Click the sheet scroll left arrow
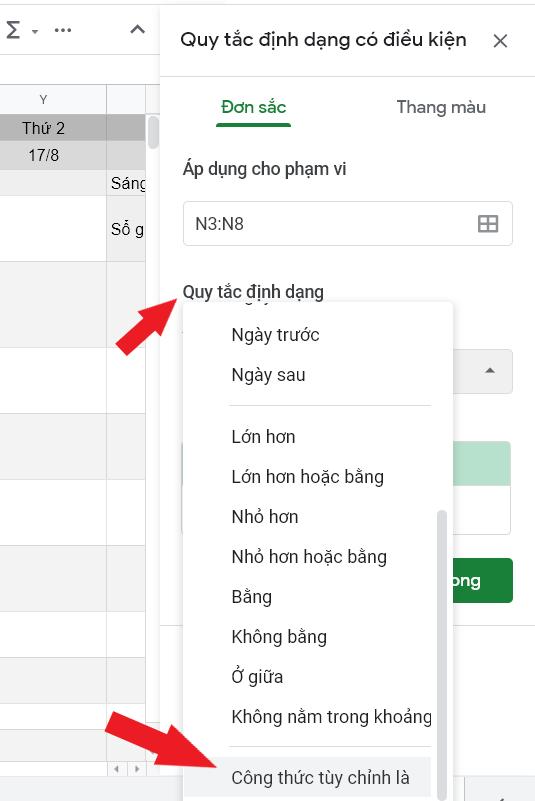The height and width of the screenshot is (801, 535). (x=117, y=769)
